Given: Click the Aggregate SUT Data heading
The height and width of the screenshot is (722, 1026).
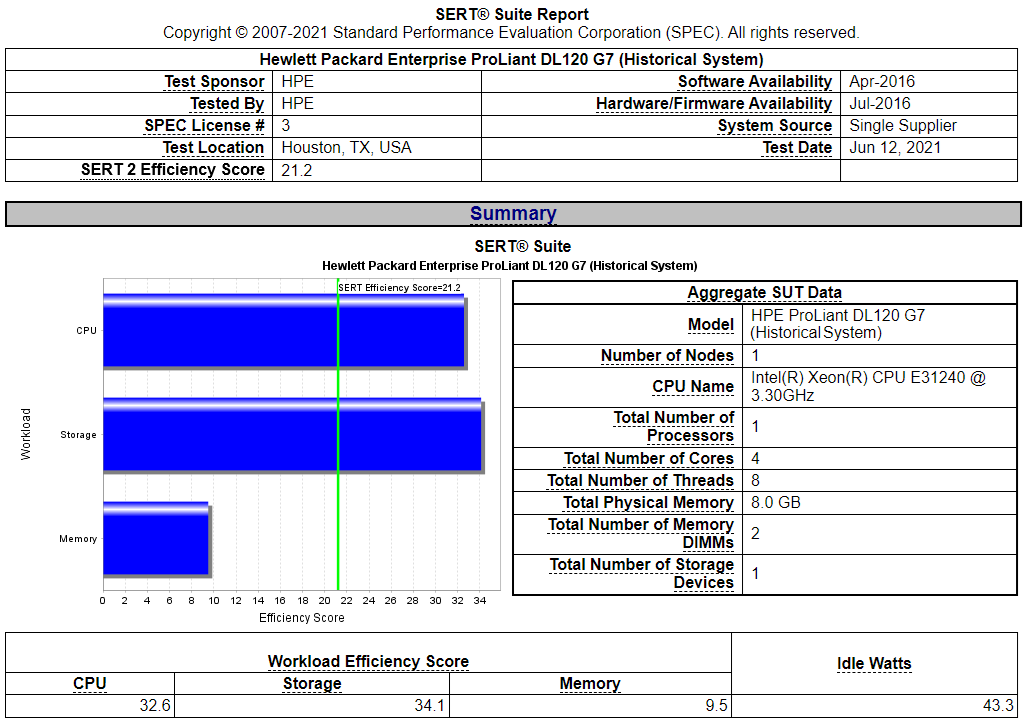Looking at the screenshot, I should tap(764, 293).
